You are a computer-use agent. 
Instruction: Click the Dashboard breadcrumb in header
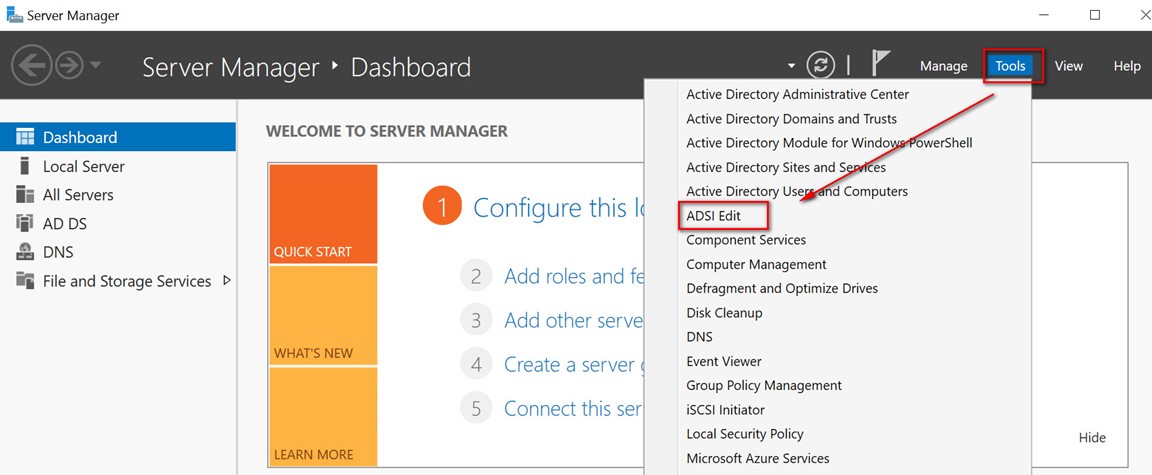(x=411, y=67)
